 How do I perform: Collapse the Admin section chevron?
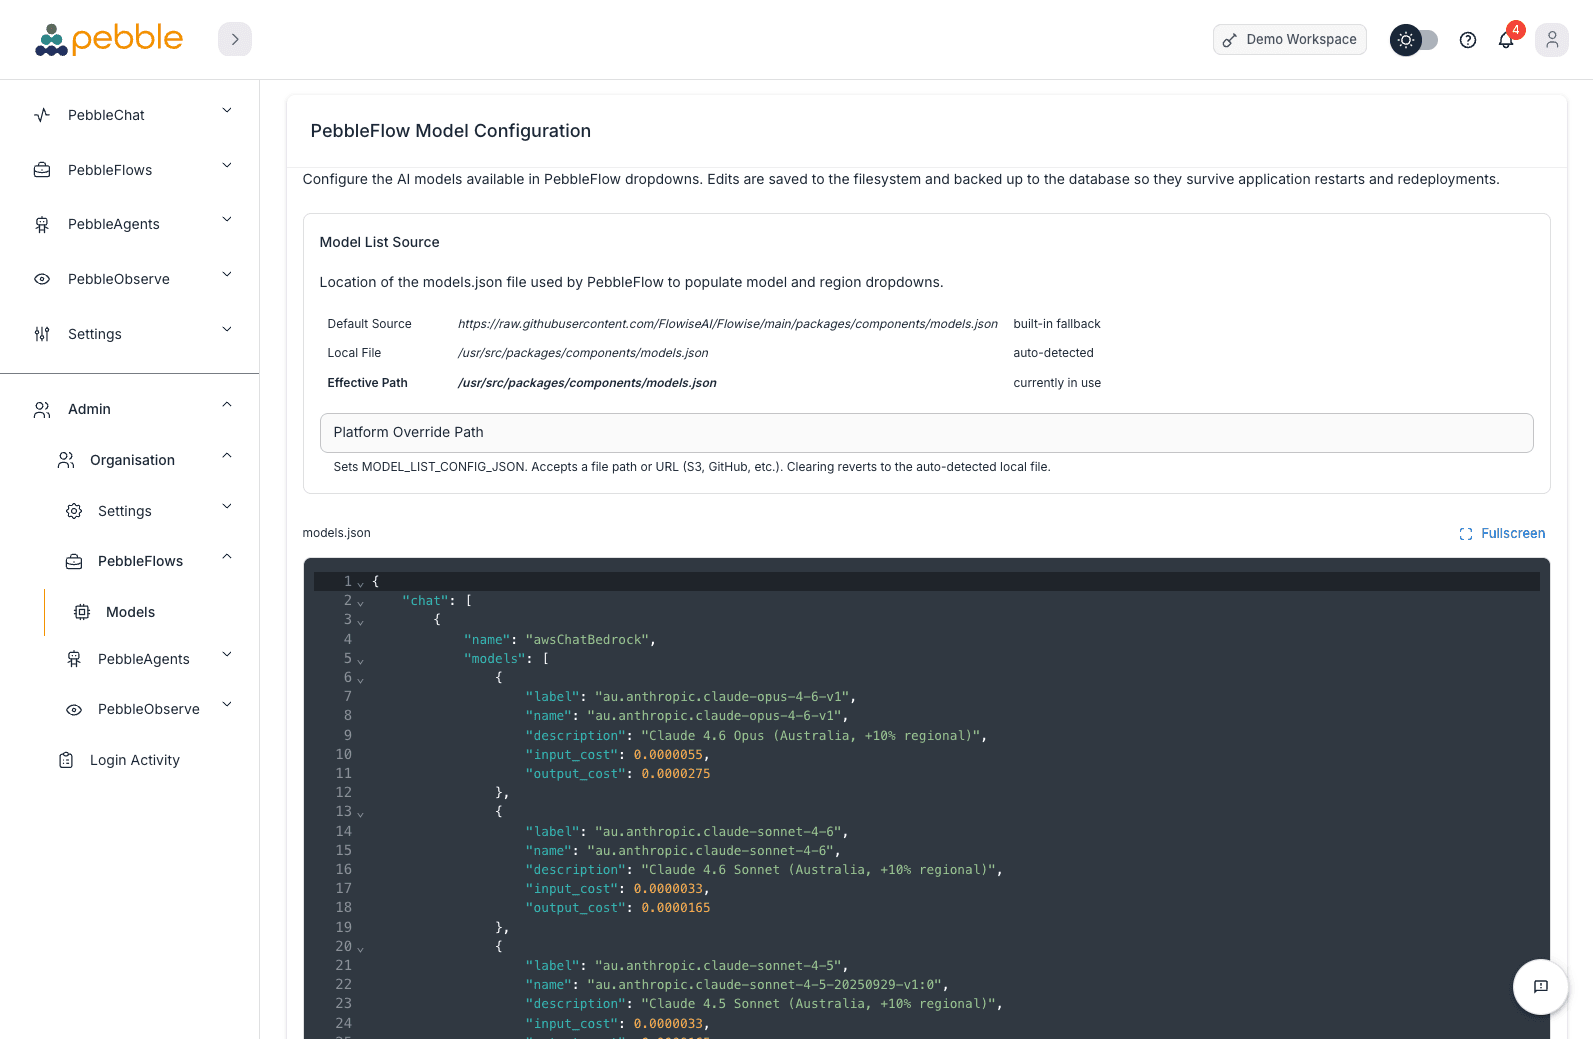(x=227, y=404)
